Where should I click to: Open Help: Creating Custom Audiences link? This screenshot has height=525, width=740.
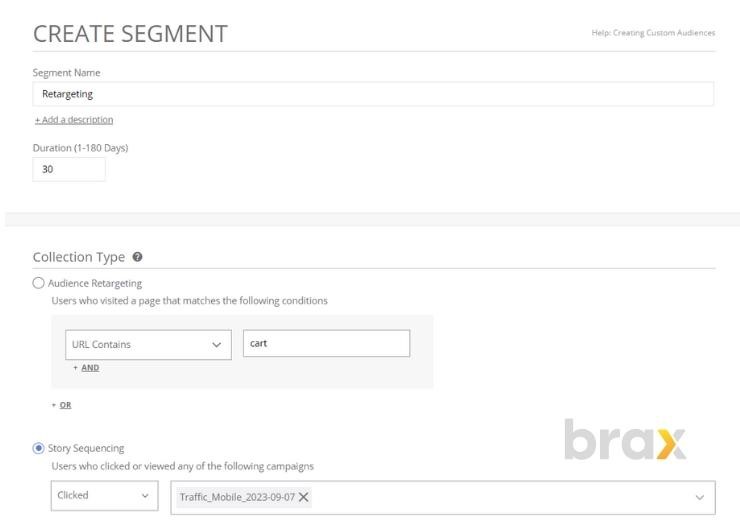pos(653,33)
